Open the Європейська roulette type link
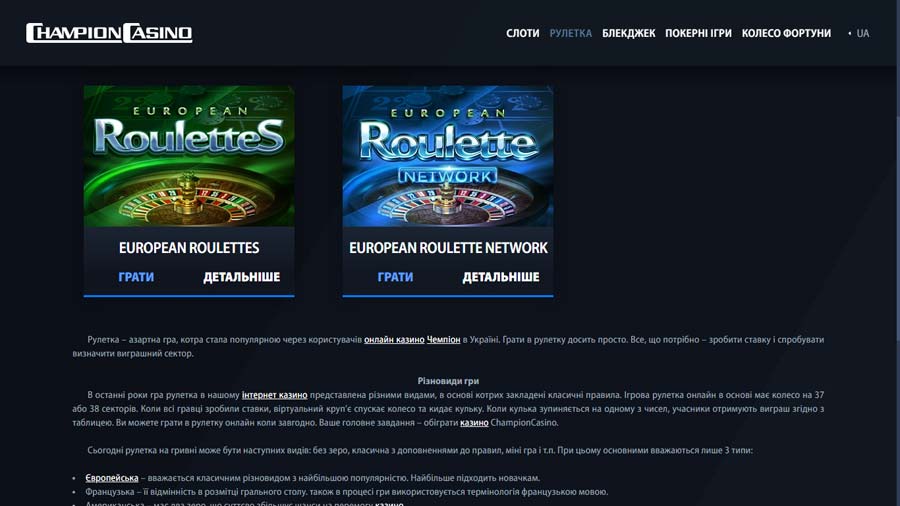900x506 pixels. [112, 478]
